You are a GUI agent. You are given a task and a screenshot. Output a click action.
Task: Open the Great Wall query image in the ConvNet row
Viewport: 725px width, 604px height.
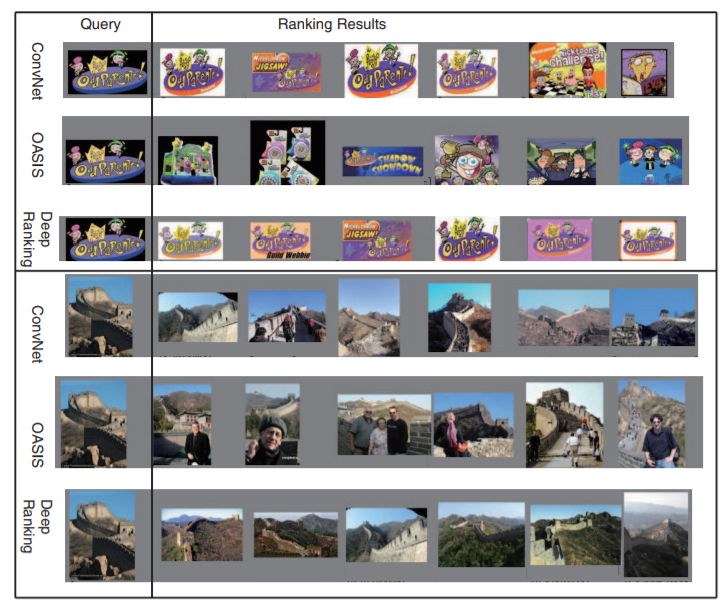pyautogui.click(x=100, y=317)
